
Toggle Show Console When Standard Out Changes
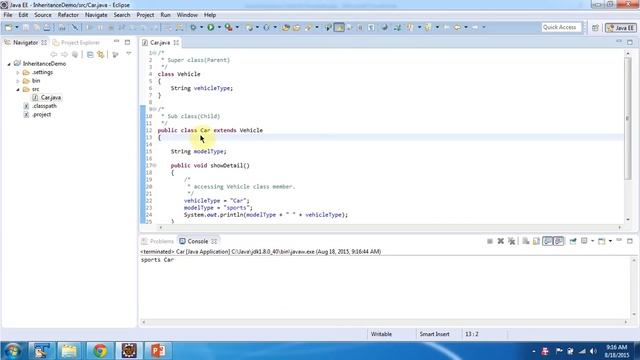pyautogui.click(x=548, y=241)
